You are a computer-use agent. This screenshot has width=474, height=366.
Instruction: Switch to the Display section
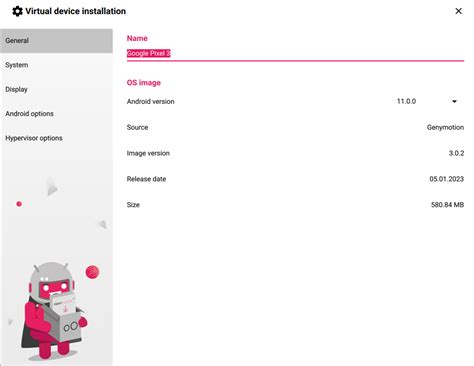(56, 89)
